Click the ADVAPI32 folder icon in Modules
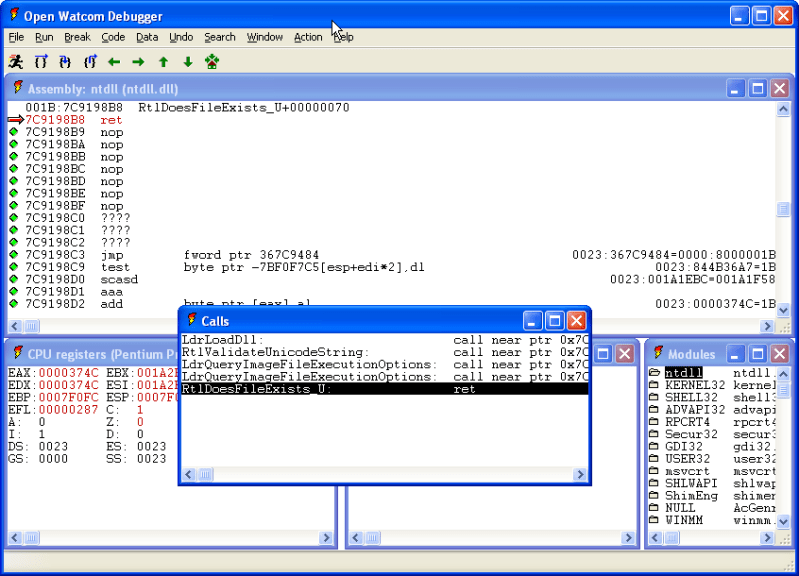The height and width of the screenshot is (576, 799). [x=654, y=409]
